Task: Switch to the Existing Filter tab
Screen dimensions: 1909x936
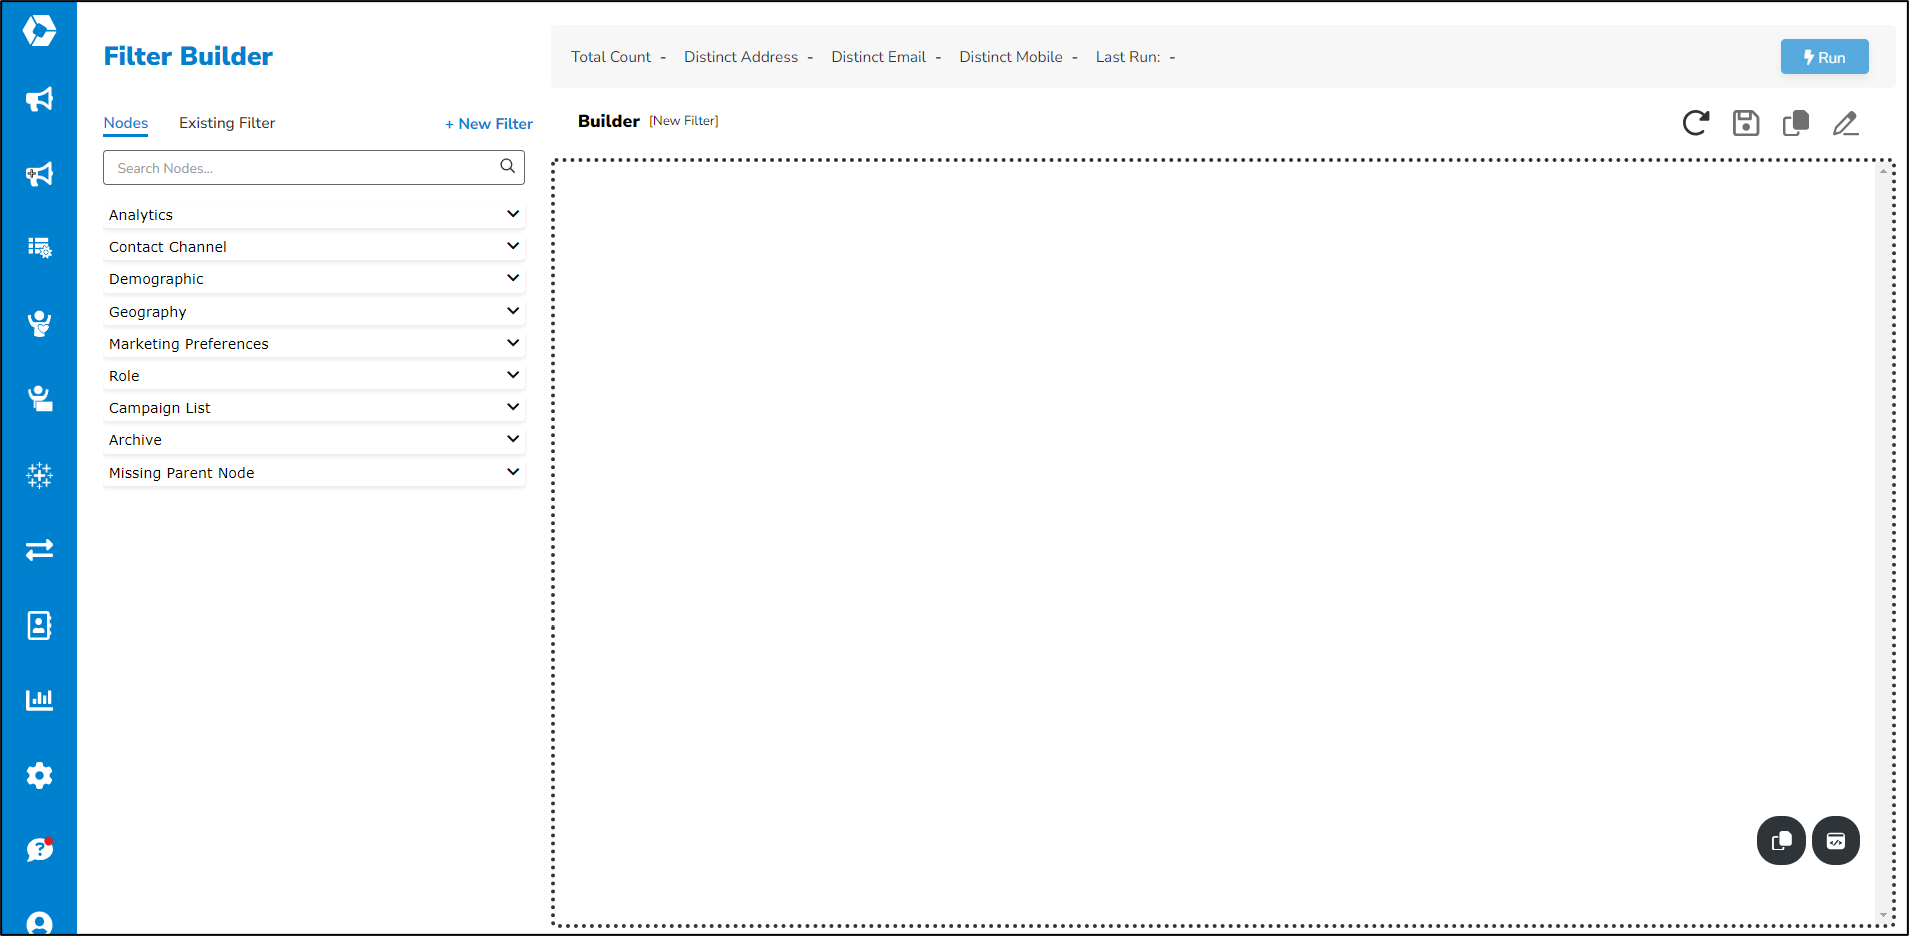Action: 227,122
